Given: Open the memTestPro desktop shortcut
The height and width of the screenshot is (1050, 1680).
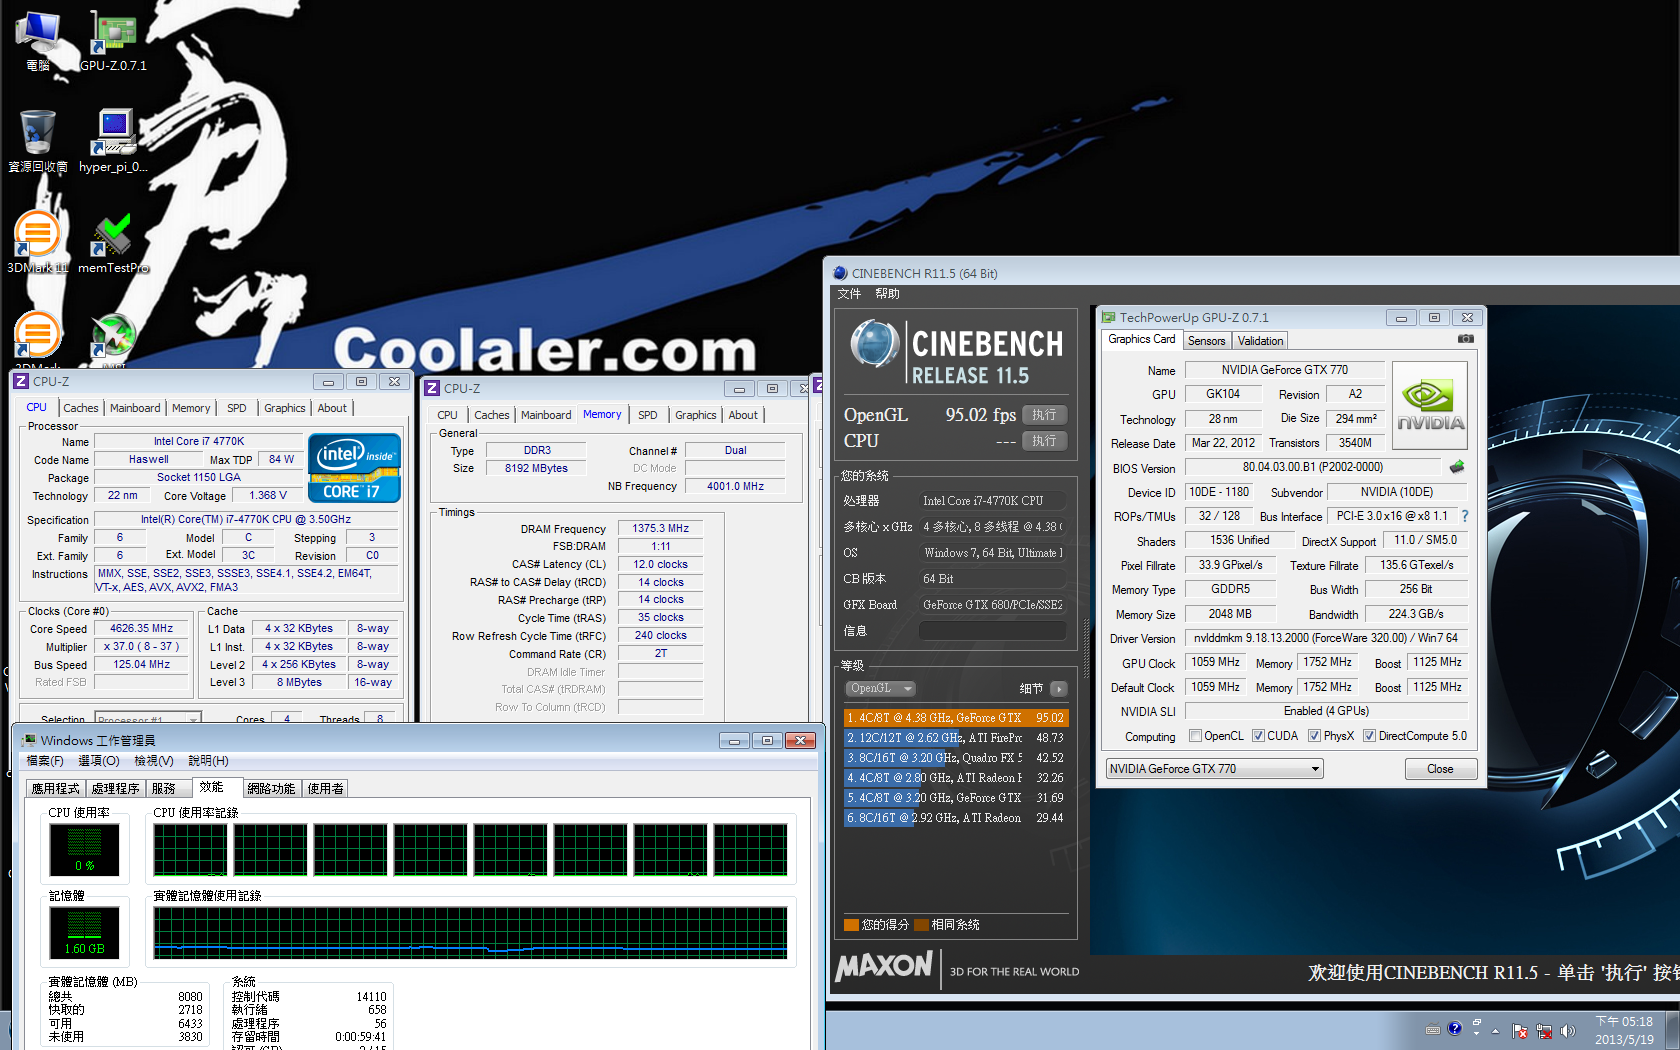Looking at the screenshot, I should click(113, 242).
